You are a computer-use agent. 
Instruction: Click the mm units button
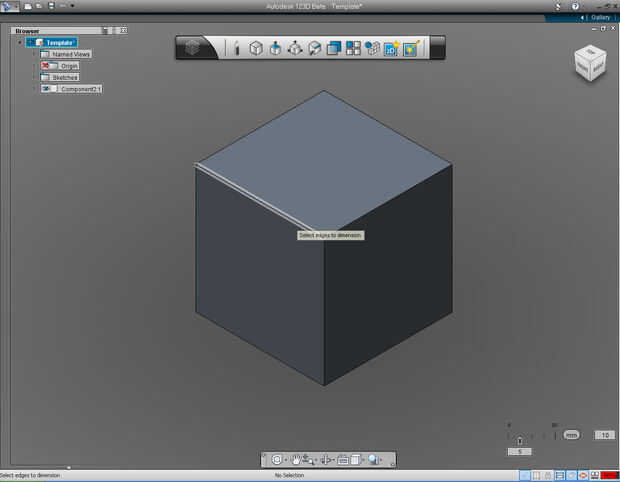pyautogui.click(x=571, y=435)
